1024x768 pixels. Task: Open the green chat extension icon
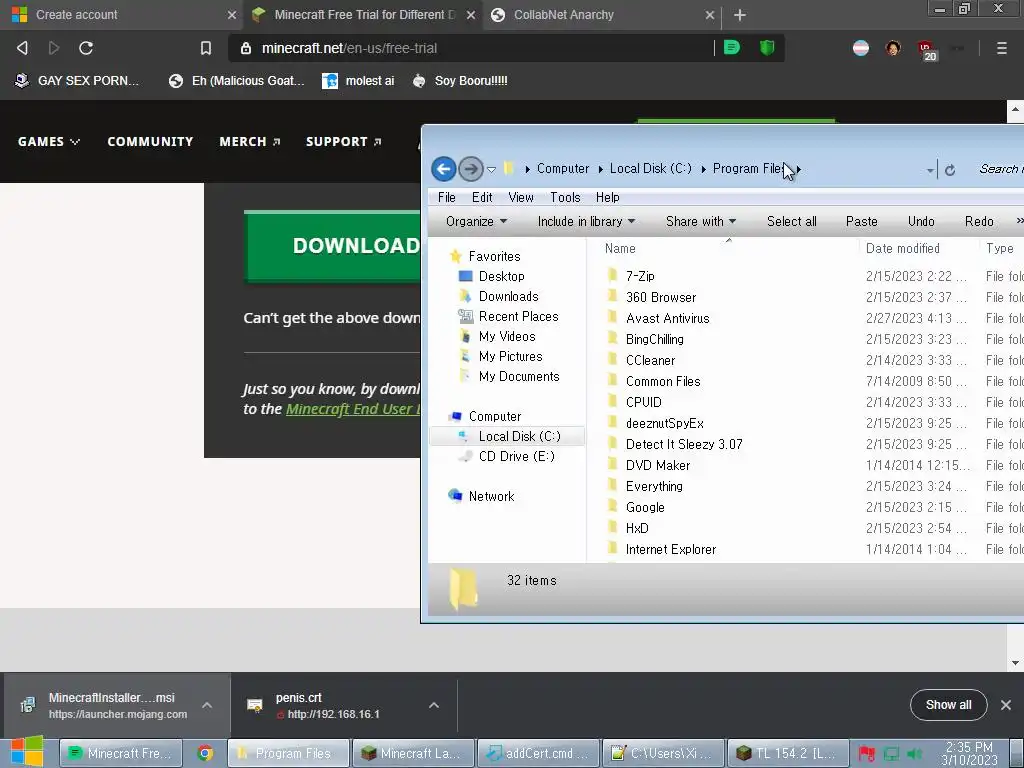(x=731, y=48)
